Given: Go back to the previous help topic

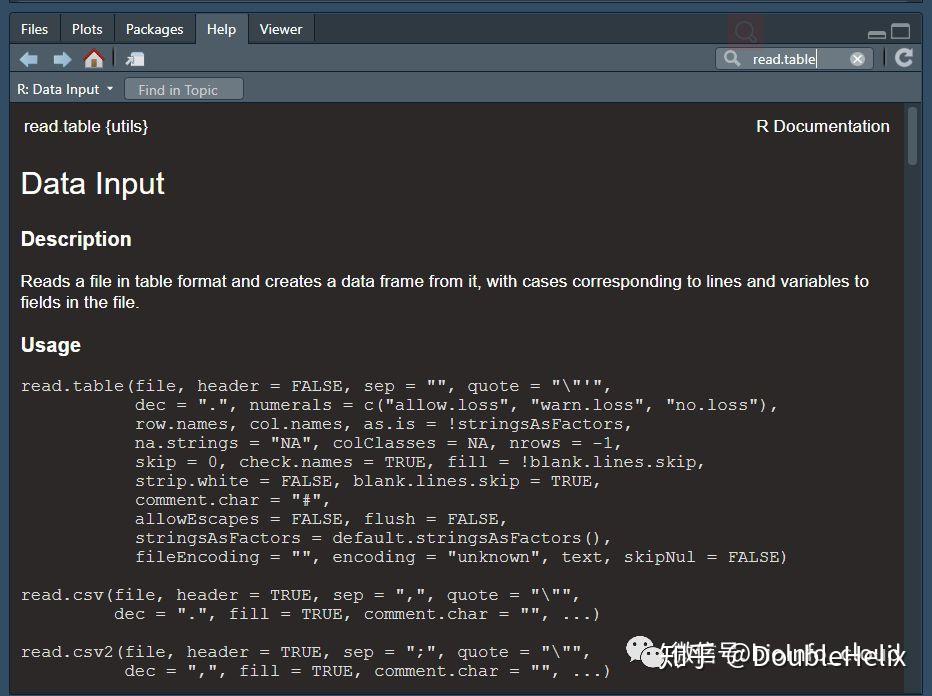Looking at the screenshot, I should coord(28,59).
